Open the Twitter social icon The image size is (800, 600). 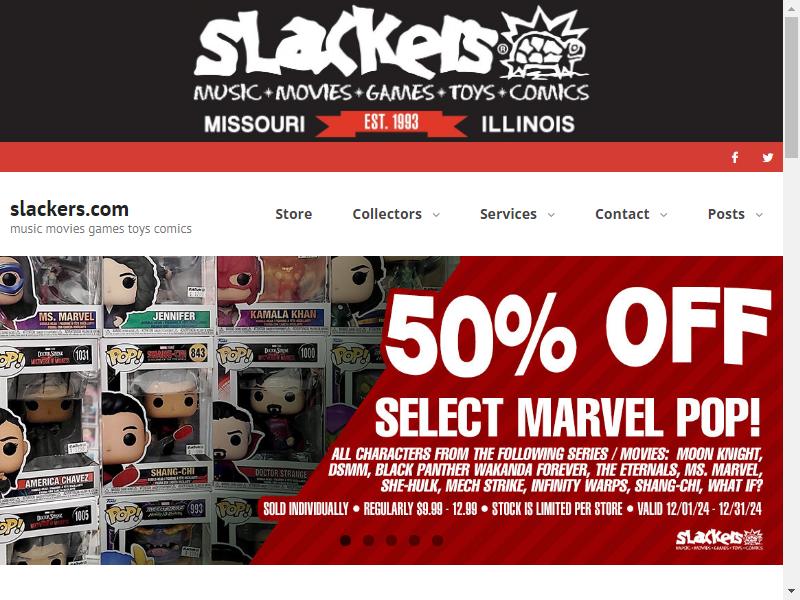pyautogui.click(x=767, y=158)
